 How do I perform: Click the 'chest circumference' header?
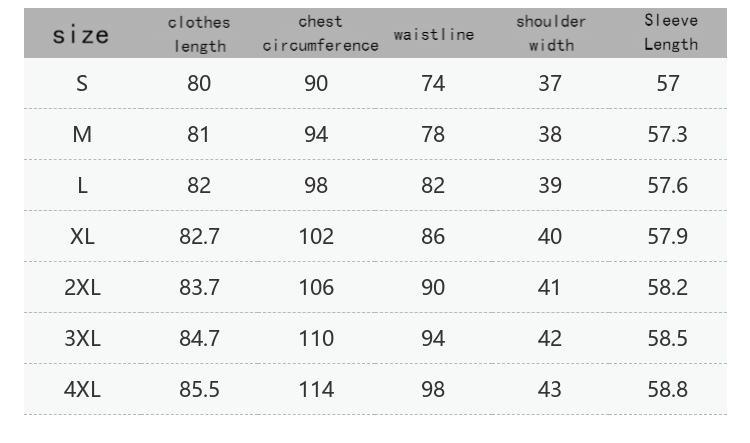[x=320, y=34]
